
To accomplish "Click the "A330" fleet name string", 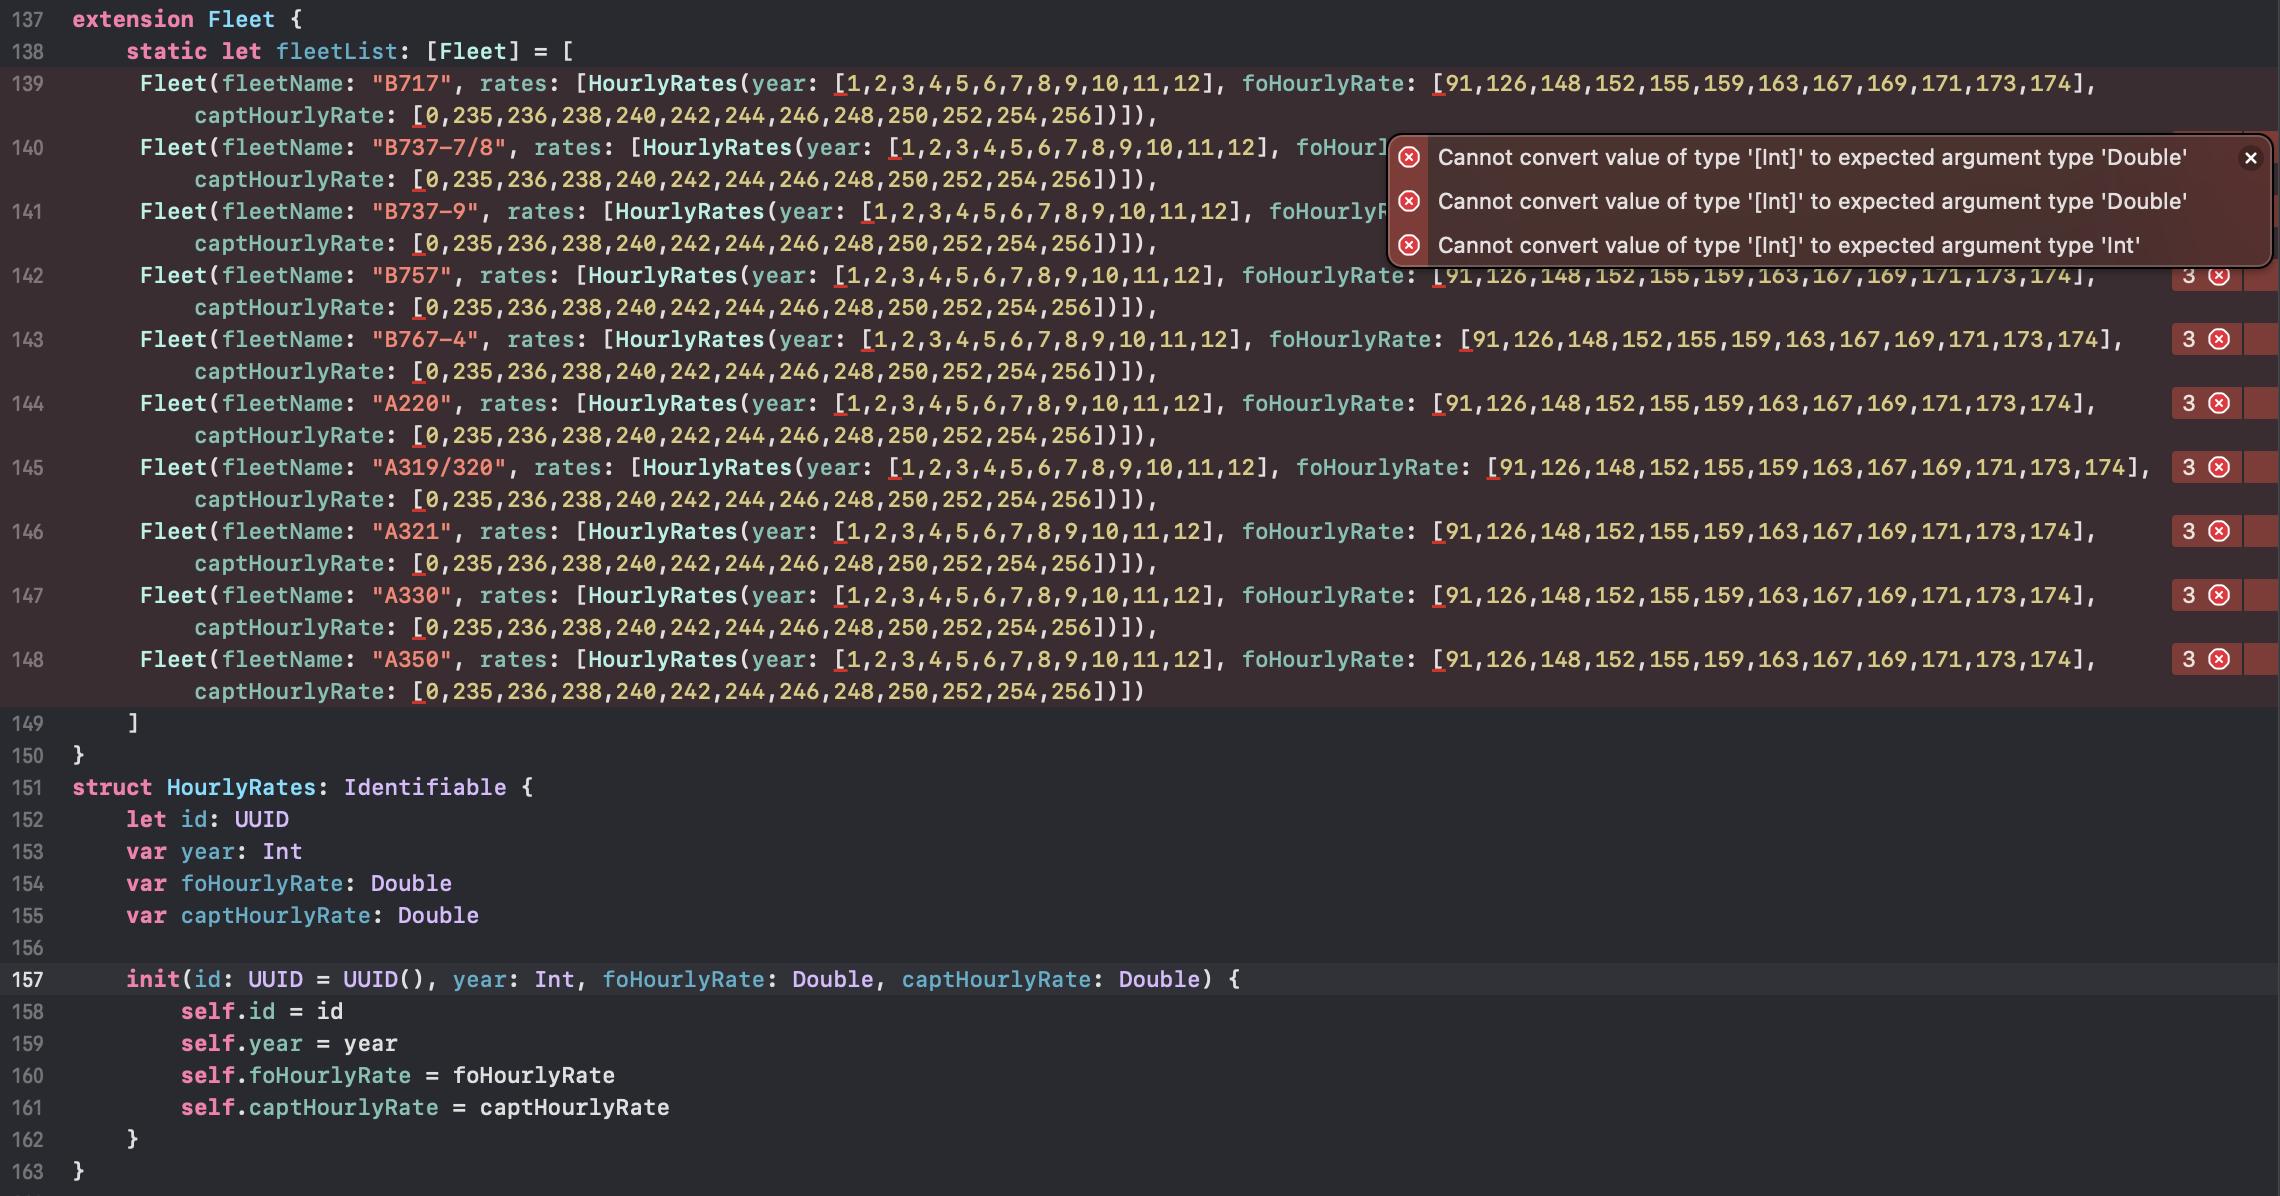I will coord(412,595).
